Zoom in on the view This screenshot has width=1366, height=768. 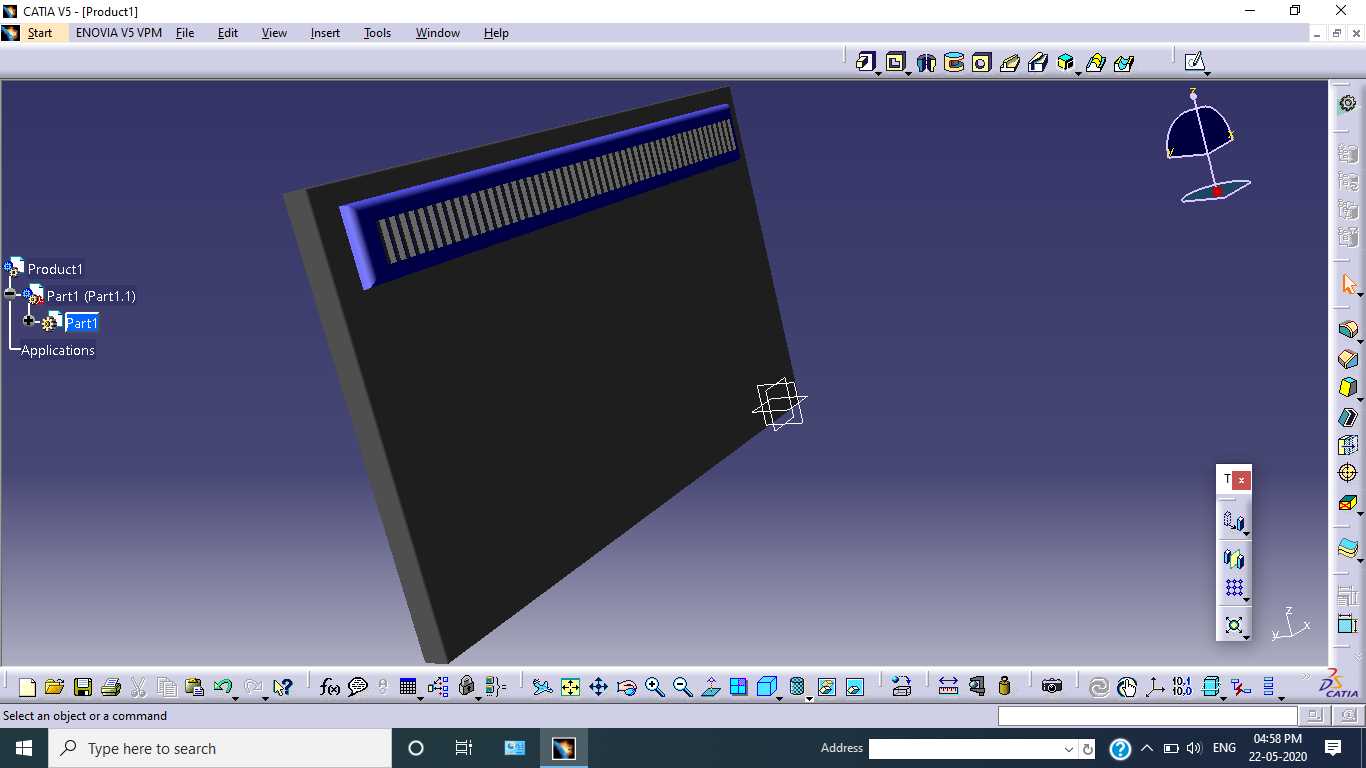[x=655, y=687]
